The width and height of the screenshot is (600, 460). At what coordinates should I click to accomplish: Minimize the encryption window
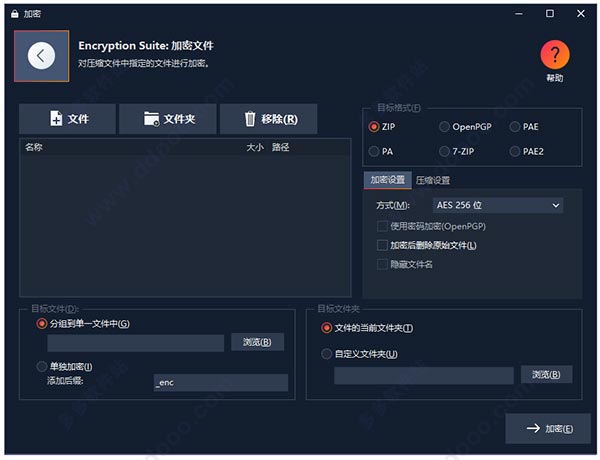click(x=518, y=14)
